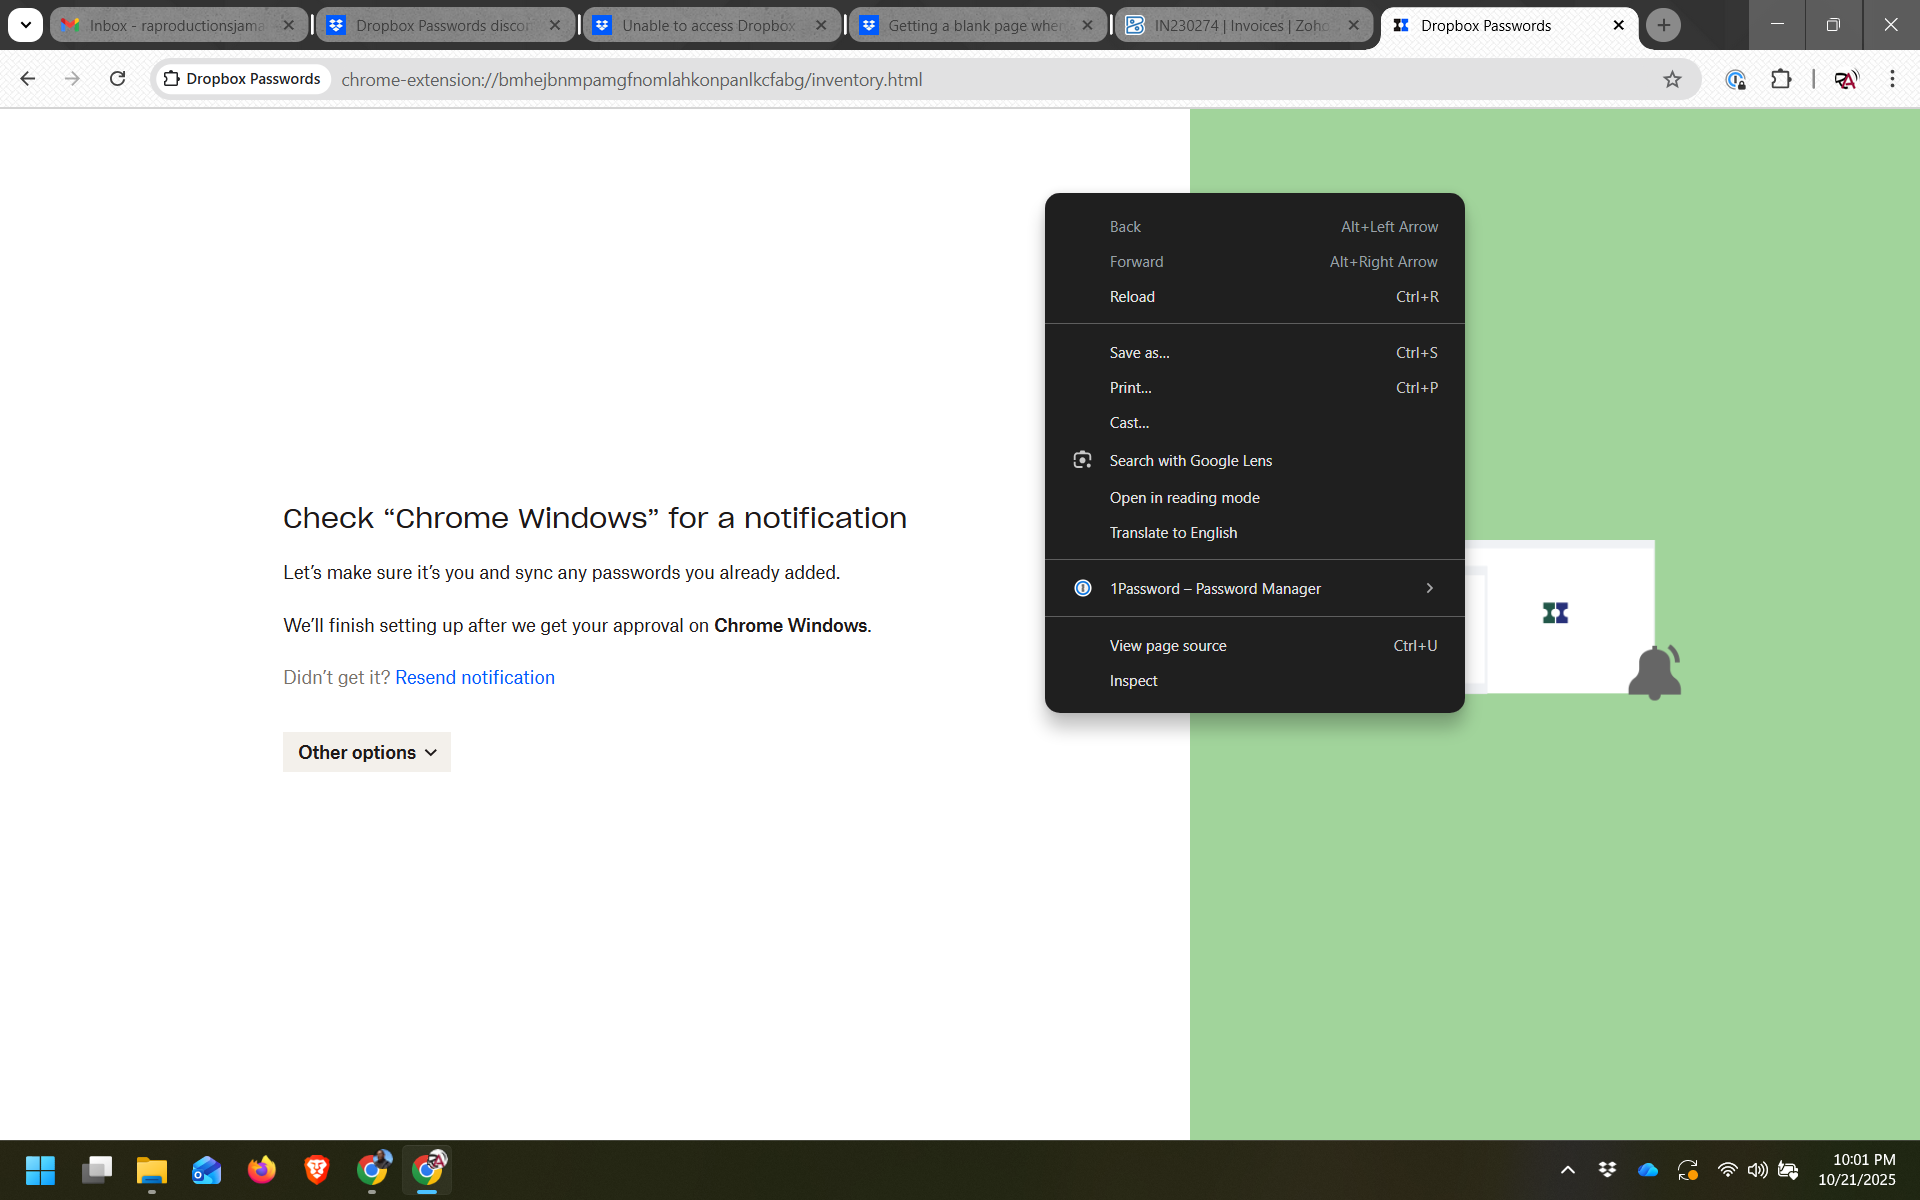The width and height of the screenshot is (1920, 1200).
Task: Open File Explorer on taskbar
Action: [151, 1169]
